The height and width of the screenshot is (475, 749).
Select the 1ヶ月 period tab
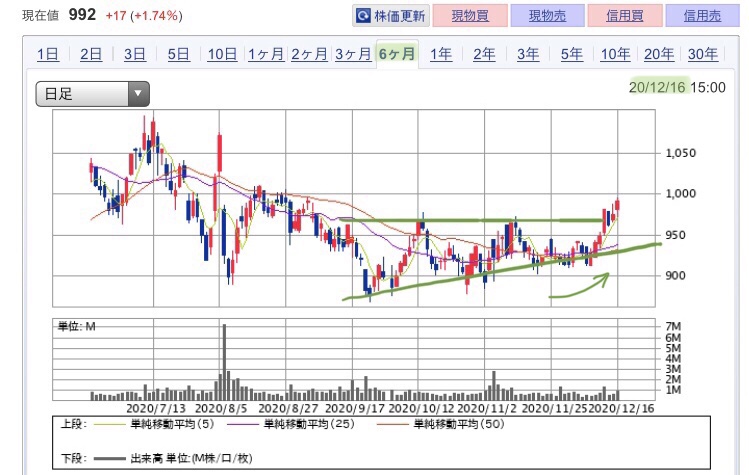click(266, 55)
